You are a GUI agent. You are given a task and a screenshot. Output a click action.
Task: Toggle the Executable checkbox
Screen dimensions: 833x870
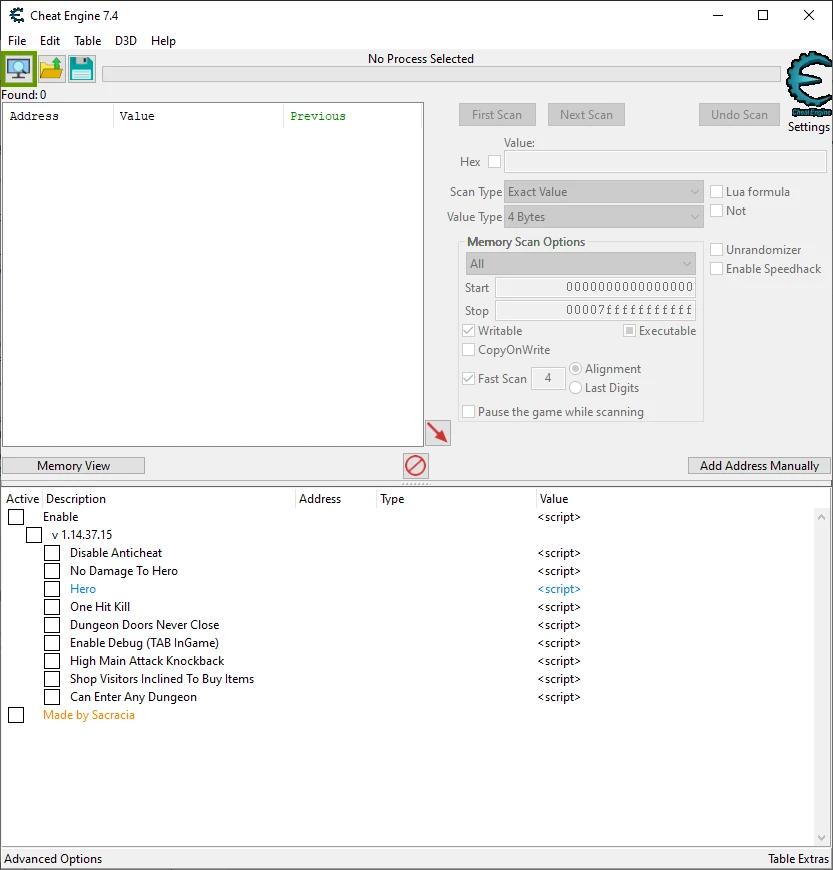629,331
